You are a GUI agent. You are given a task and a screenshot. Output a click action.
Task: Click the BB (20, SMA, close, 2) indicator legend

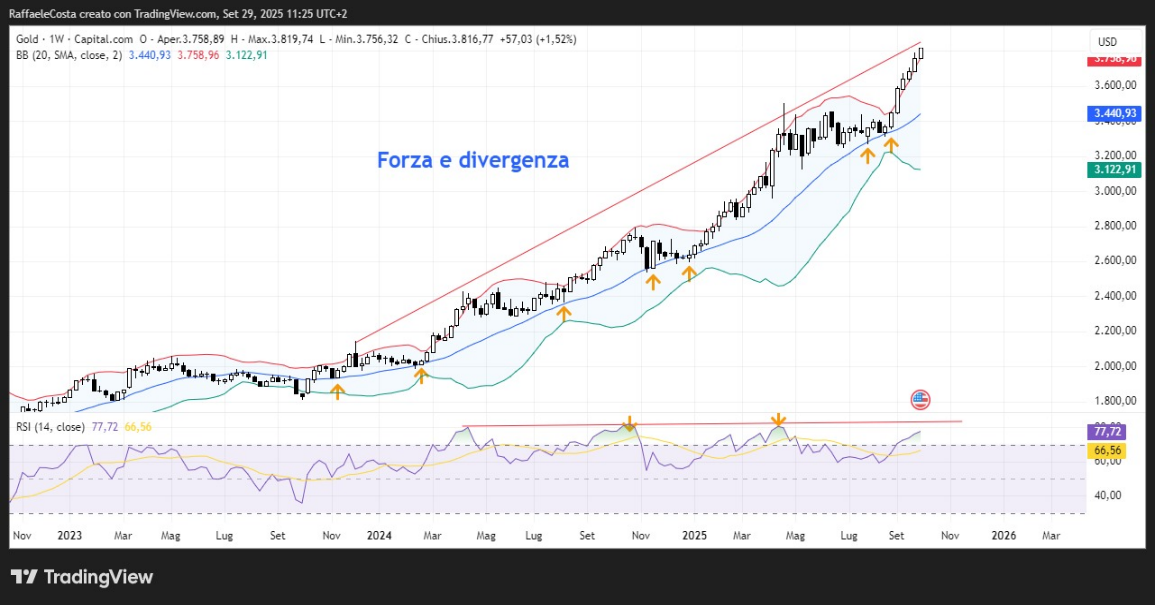[68, 54]
